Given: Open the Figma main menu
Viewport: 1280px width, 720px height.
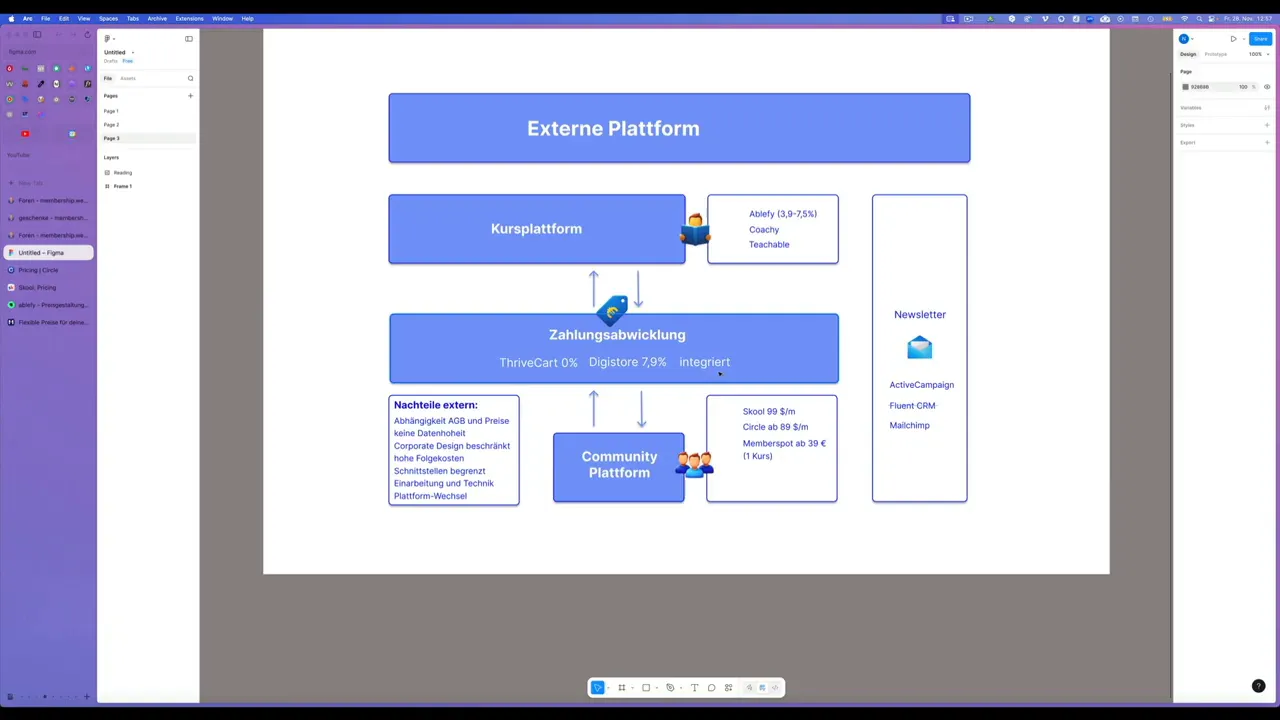Looking at the screenshot, I should point(106,39).
